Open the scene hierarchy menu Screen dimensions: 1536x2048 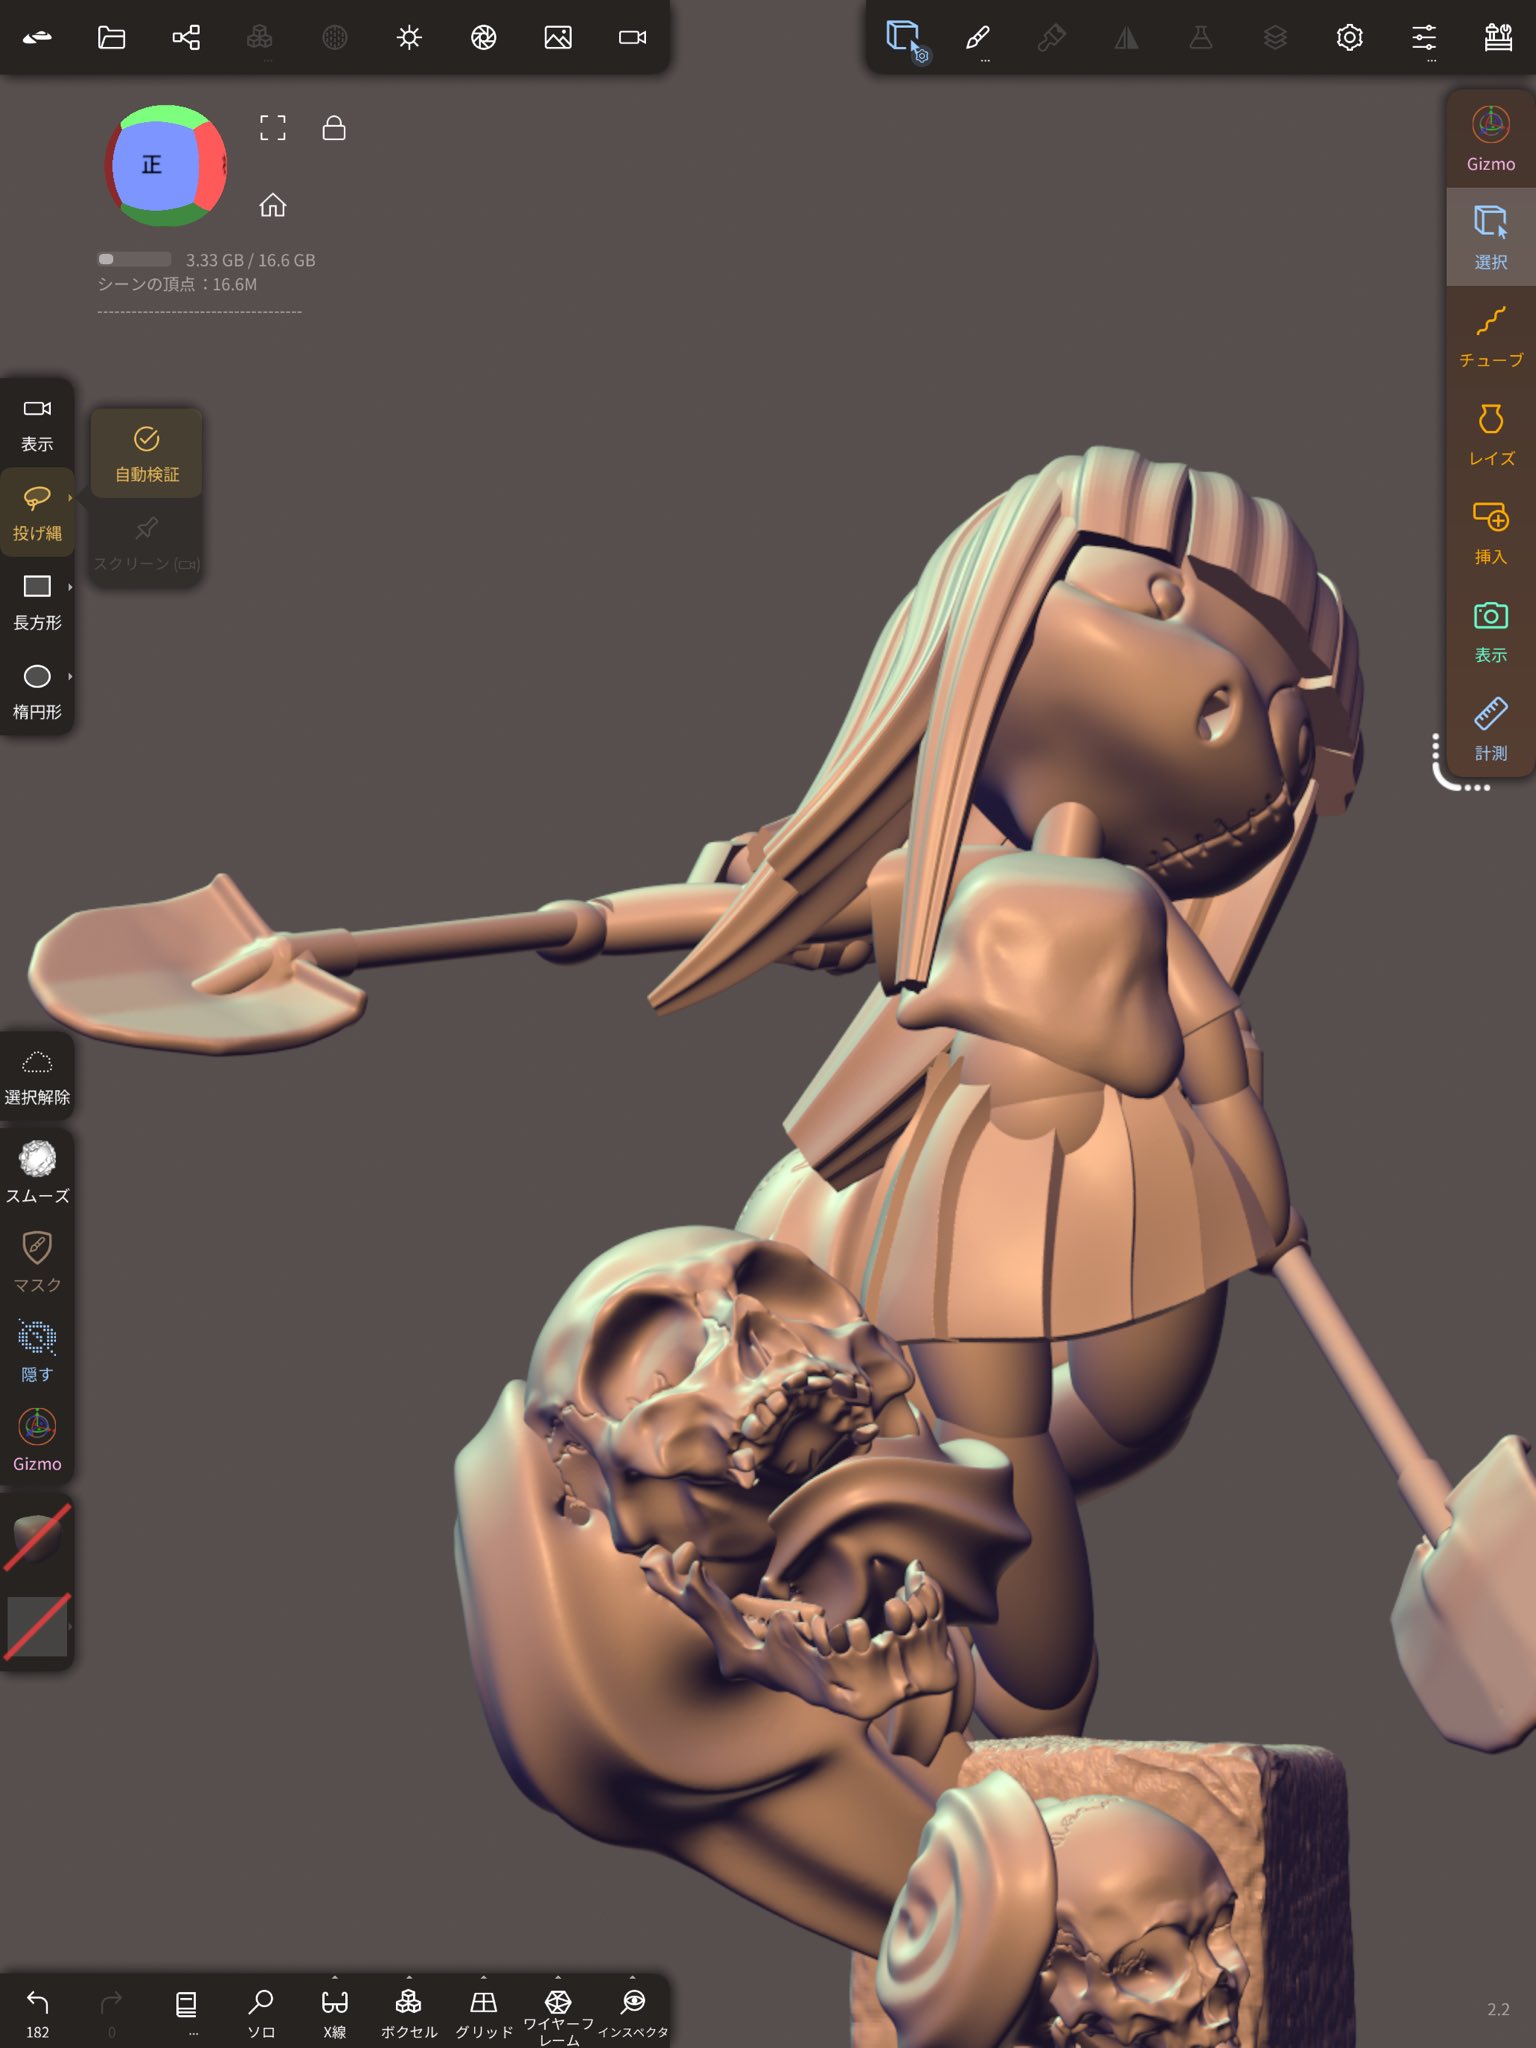coord(186,38)
